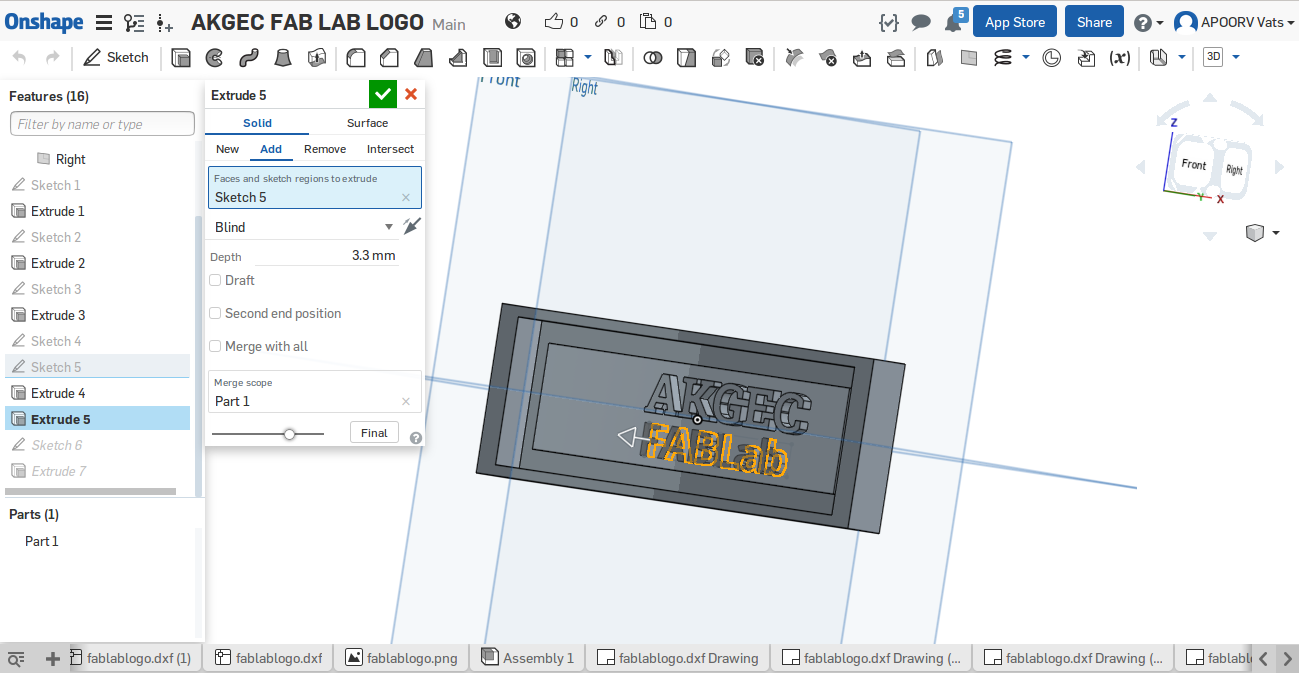
Task: Enable the Draft checkbox in Extrude dialog
Action: (215, 280)
